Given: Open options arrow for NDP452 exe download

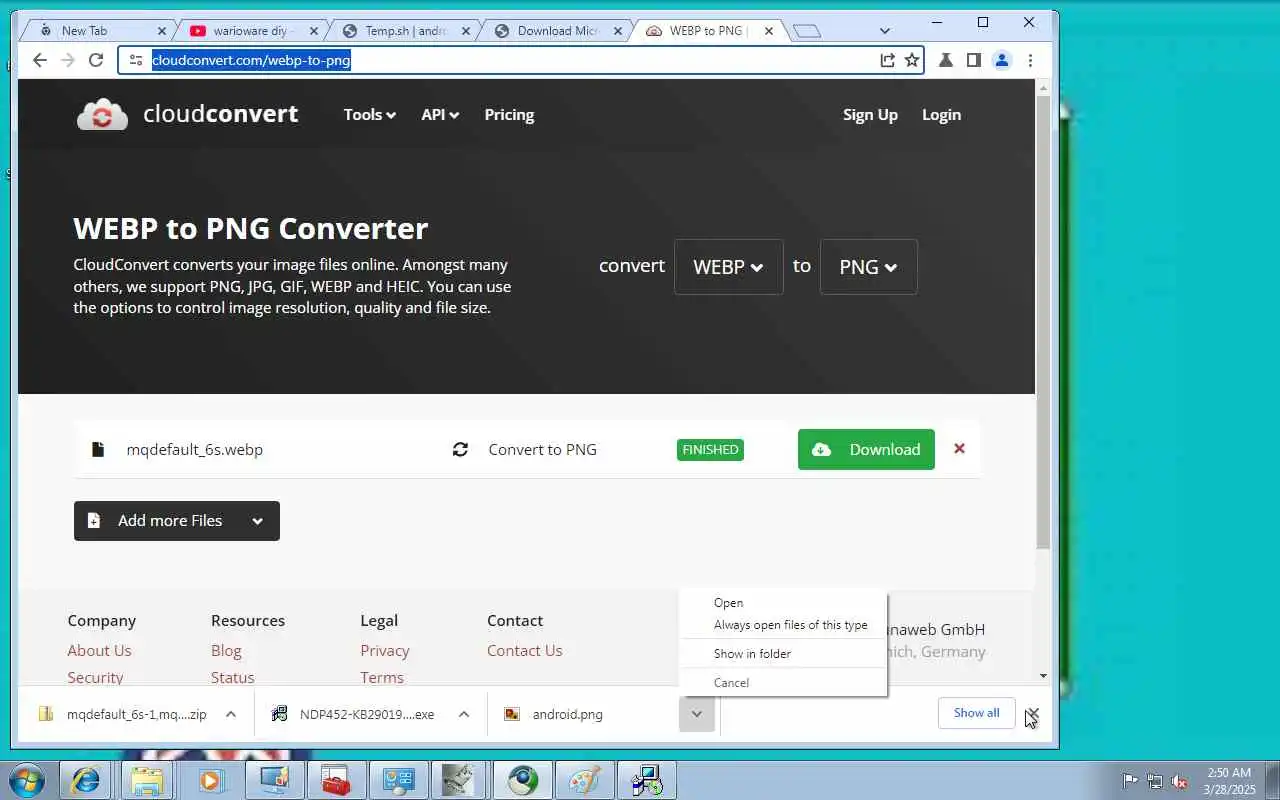Looking at the screenshot, I should 464,714.
